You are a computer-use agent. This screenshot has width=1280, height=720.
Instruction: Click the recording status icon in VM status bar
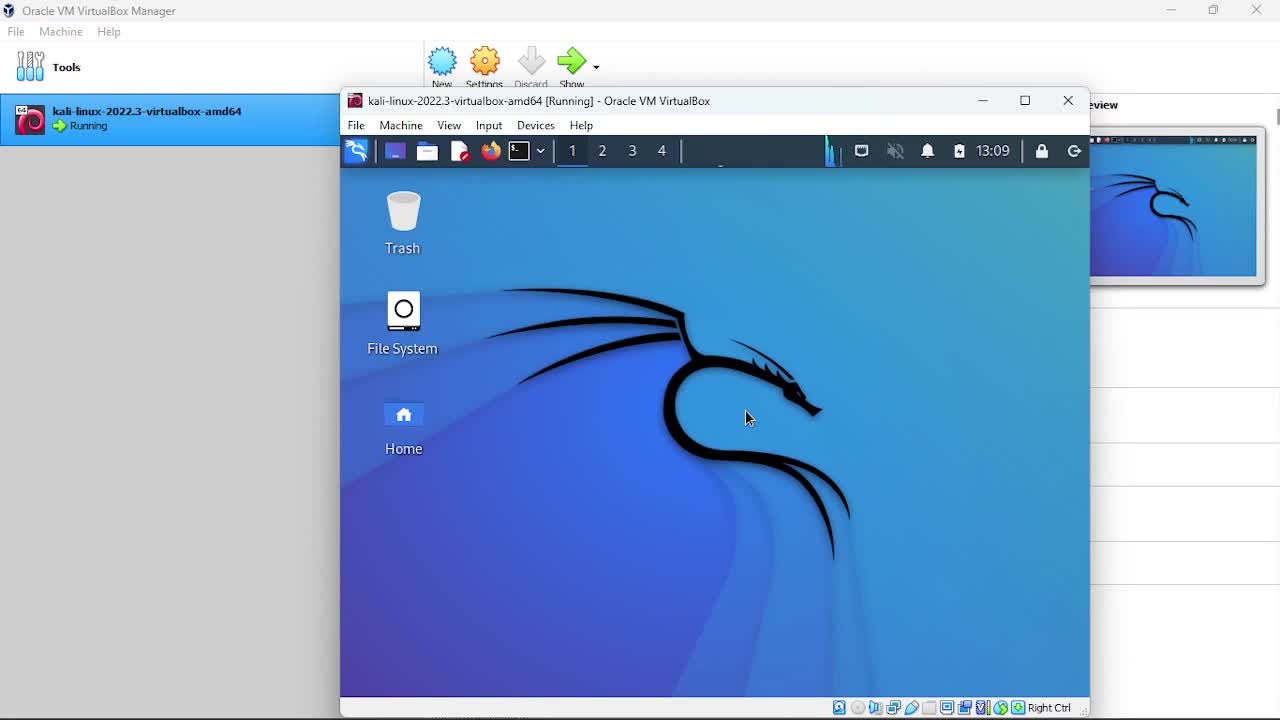(x=965, y=708)
